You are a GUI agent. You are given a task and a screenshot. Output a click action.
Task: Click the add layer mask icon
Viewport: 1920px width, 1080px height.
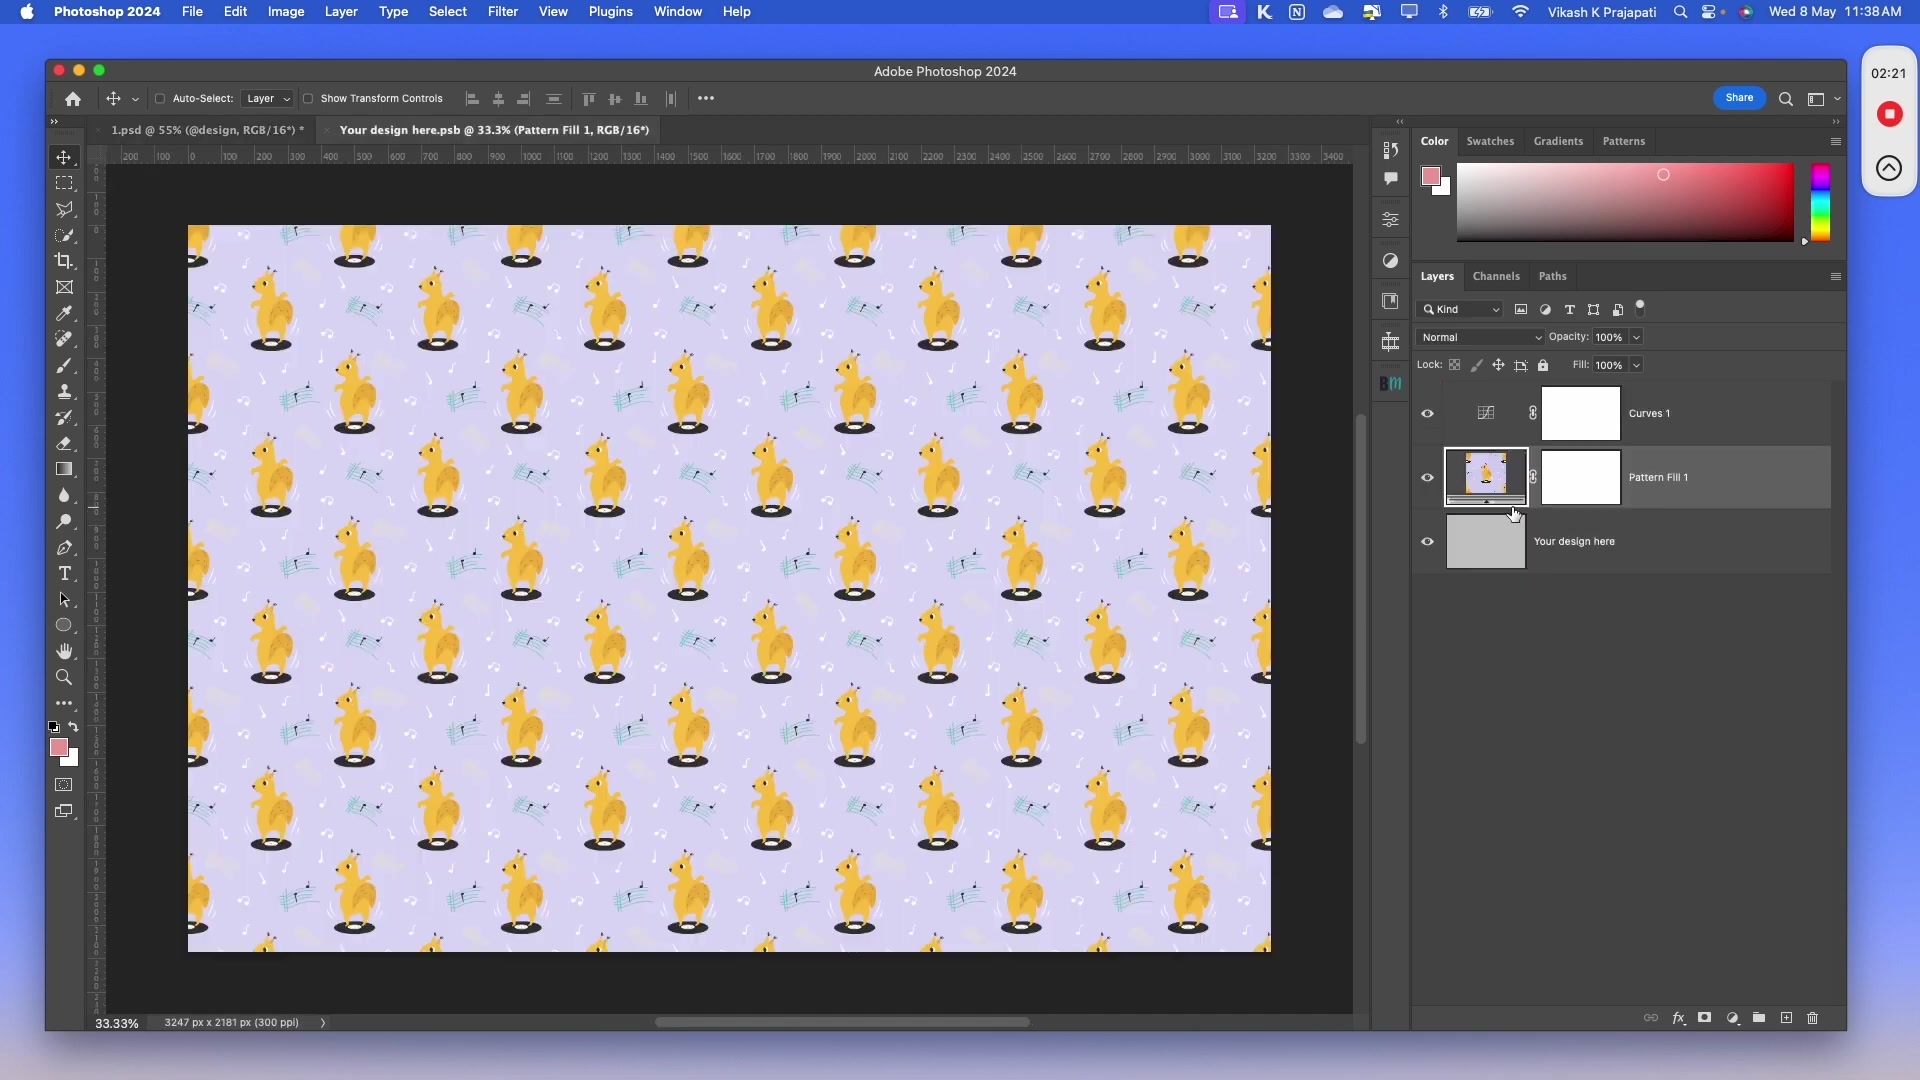[x=1705, y=1018]
